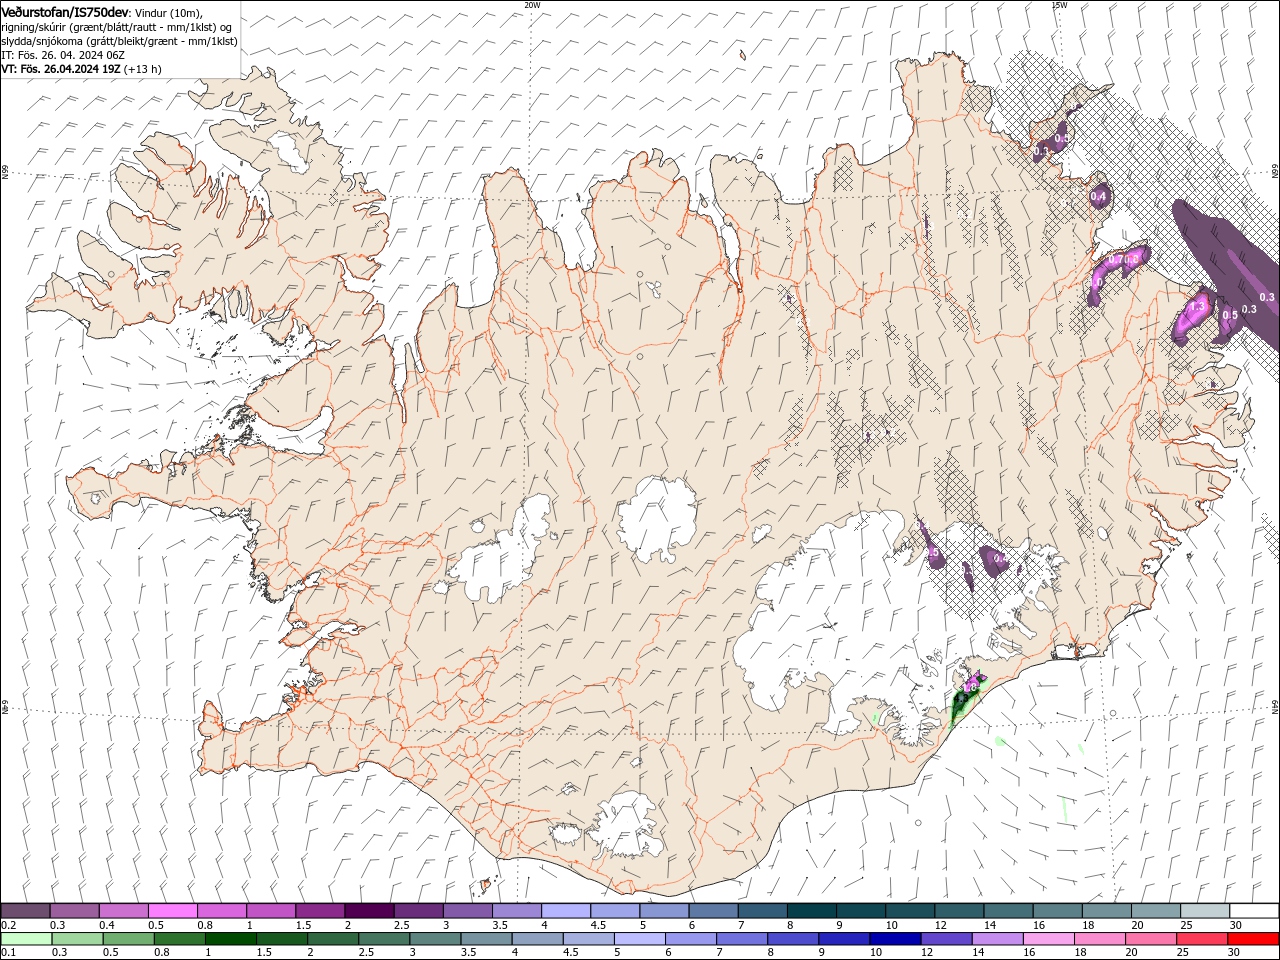Select lower legend swatch between 0.5 and 0.8
The width and height of the screenshot is (1280, 960).
(129, 938)
